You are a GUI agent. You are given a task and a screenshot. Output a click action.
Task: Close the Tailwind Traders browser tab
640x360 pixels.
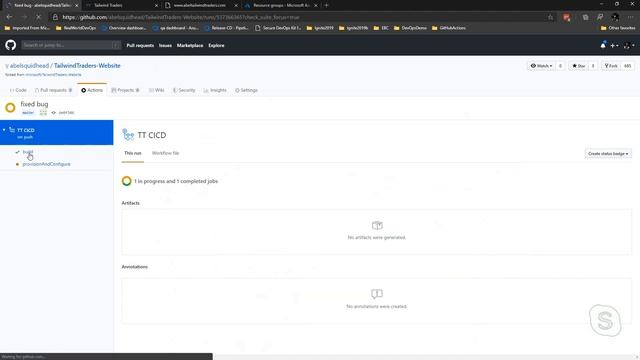[x=156, y=6]
